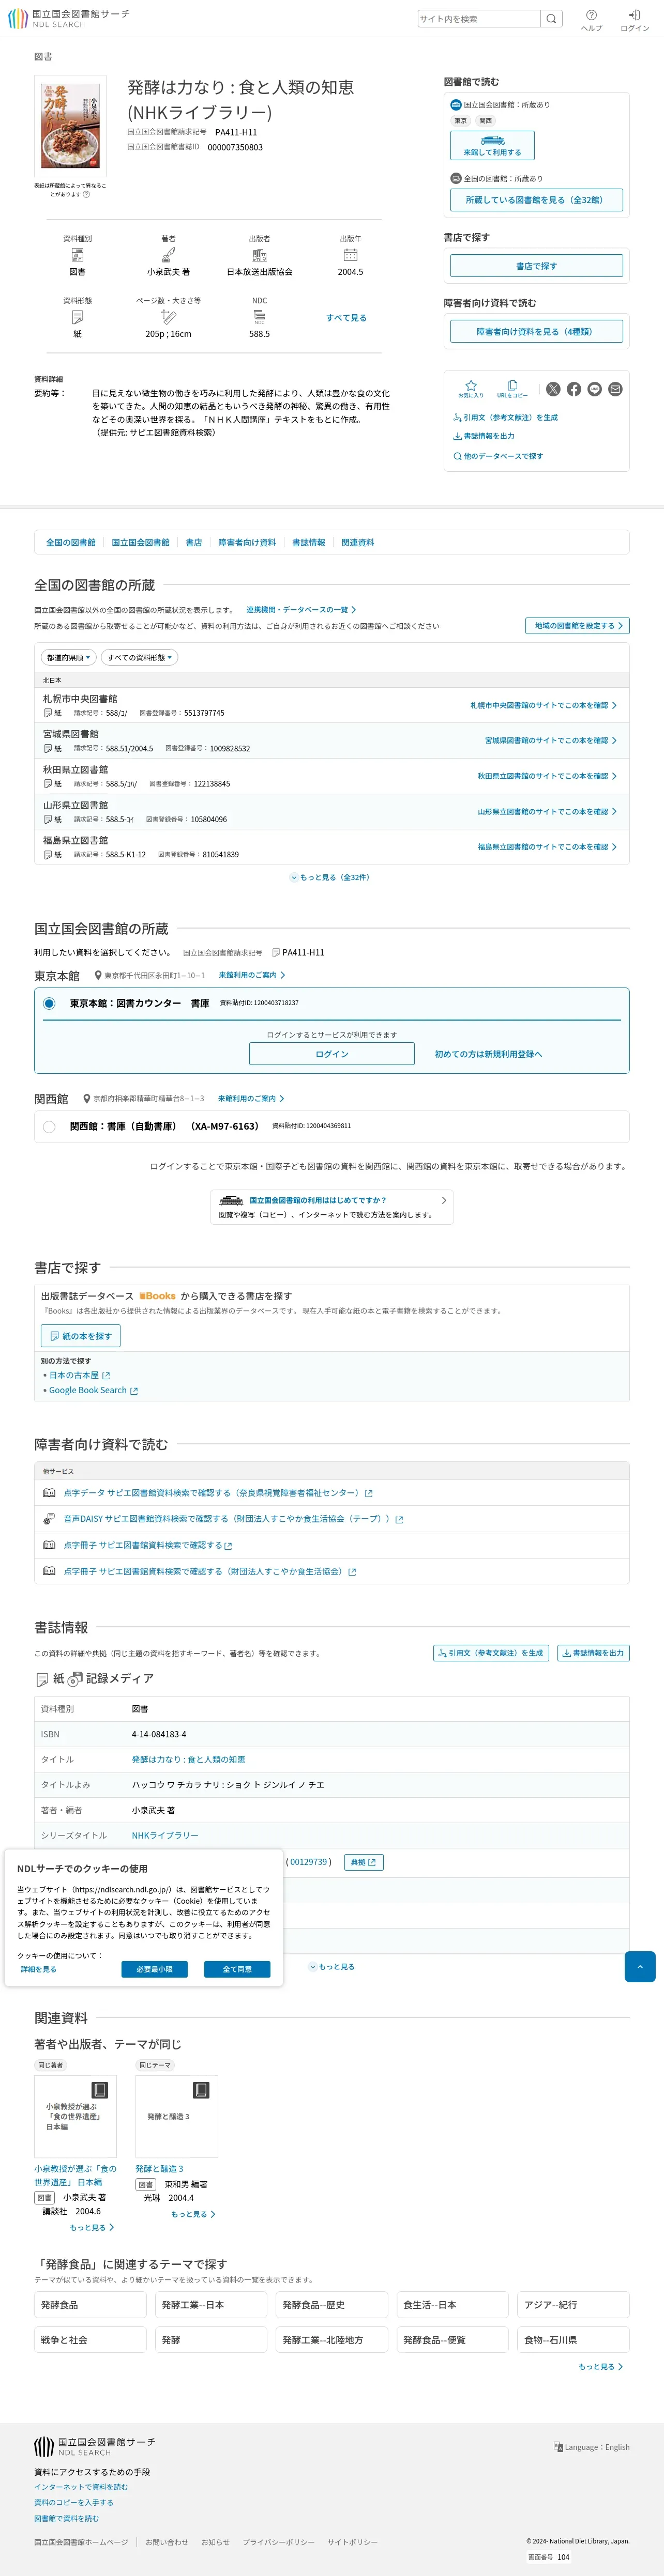Open the すべての資料形態 dropdown
664x2576 pixels.
pyautogui.click(x=140, y=658)
